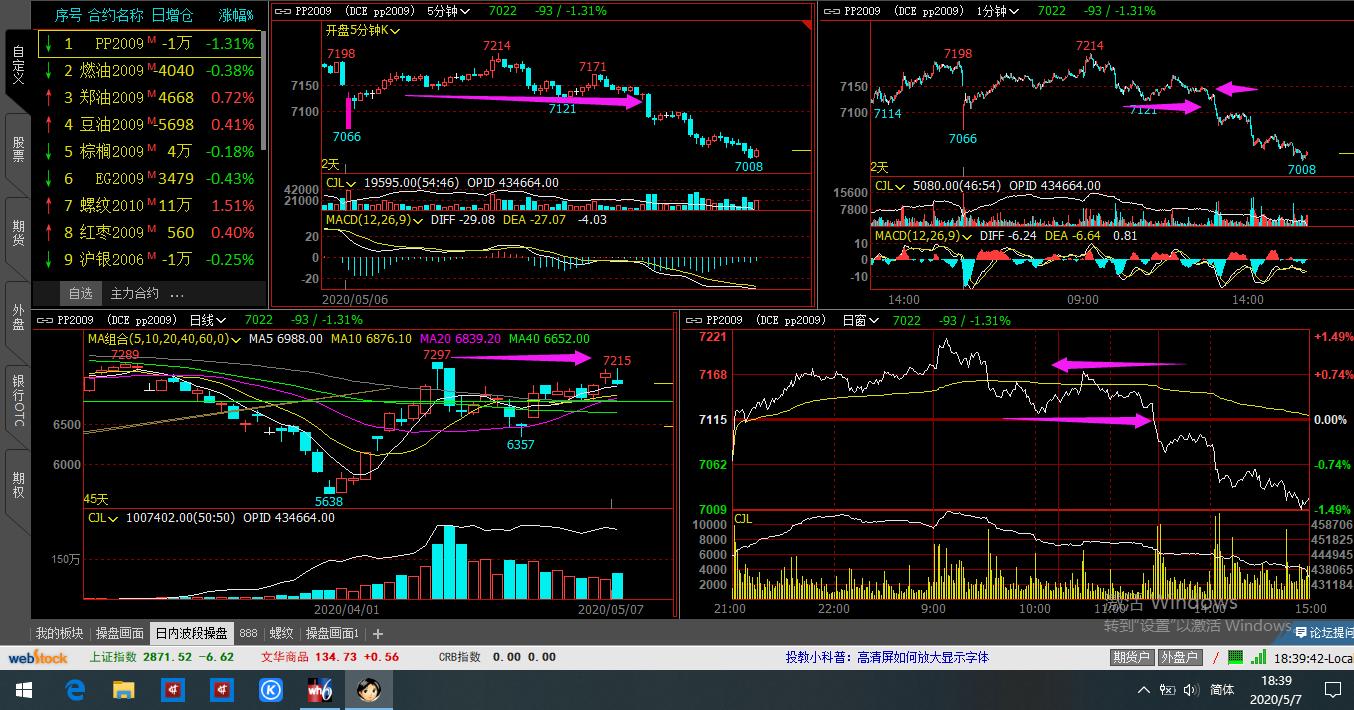Sort by the 涨幅% column header

(237, 15)
